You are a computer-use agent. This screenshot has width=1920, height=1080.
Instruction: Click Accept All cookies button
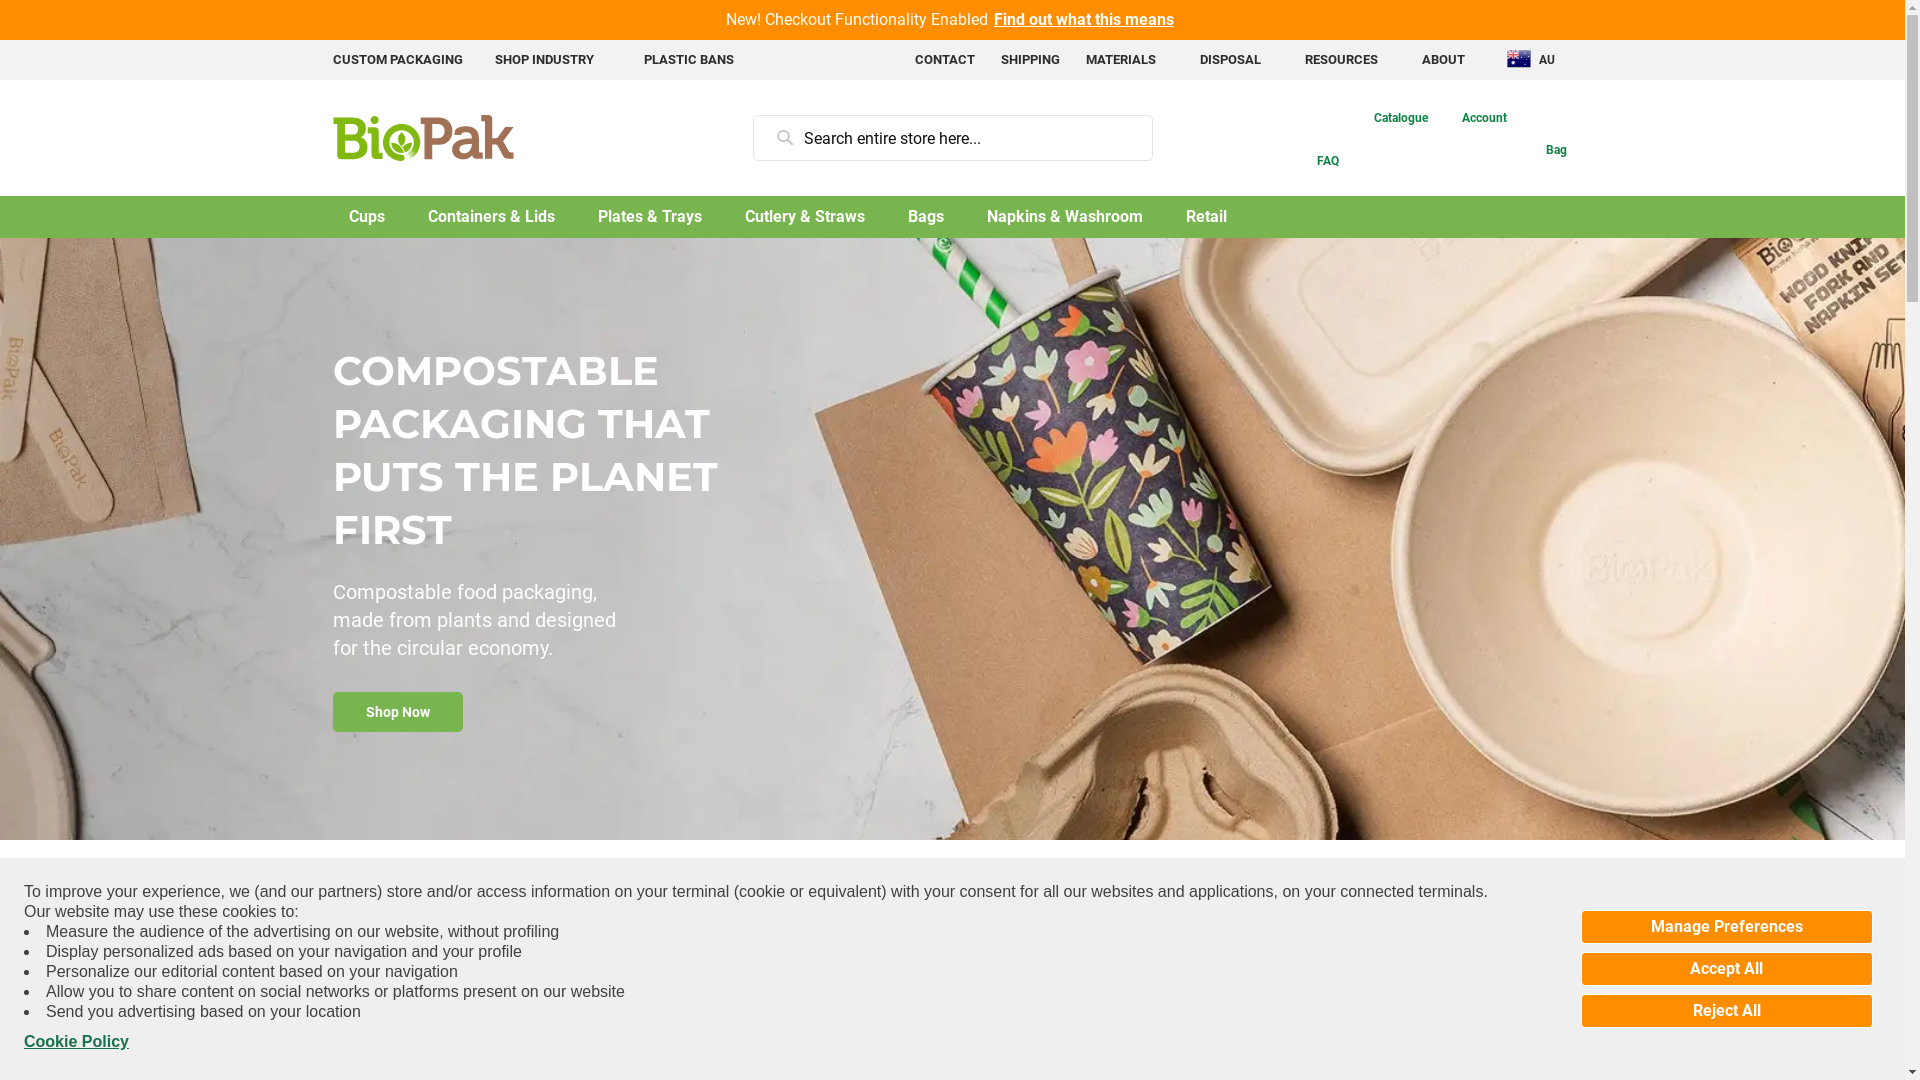[1726, 969]
